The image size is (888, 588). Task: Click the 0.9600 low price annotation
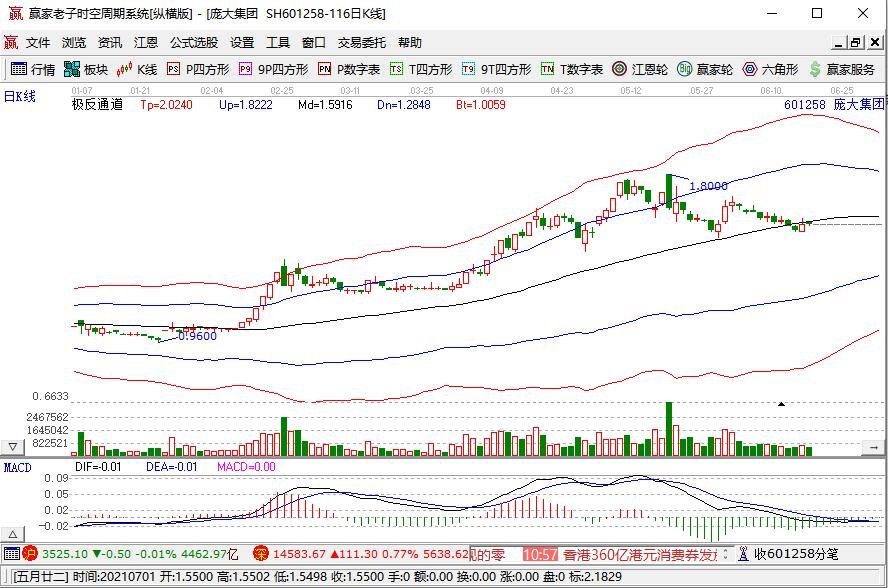[197, 336]
